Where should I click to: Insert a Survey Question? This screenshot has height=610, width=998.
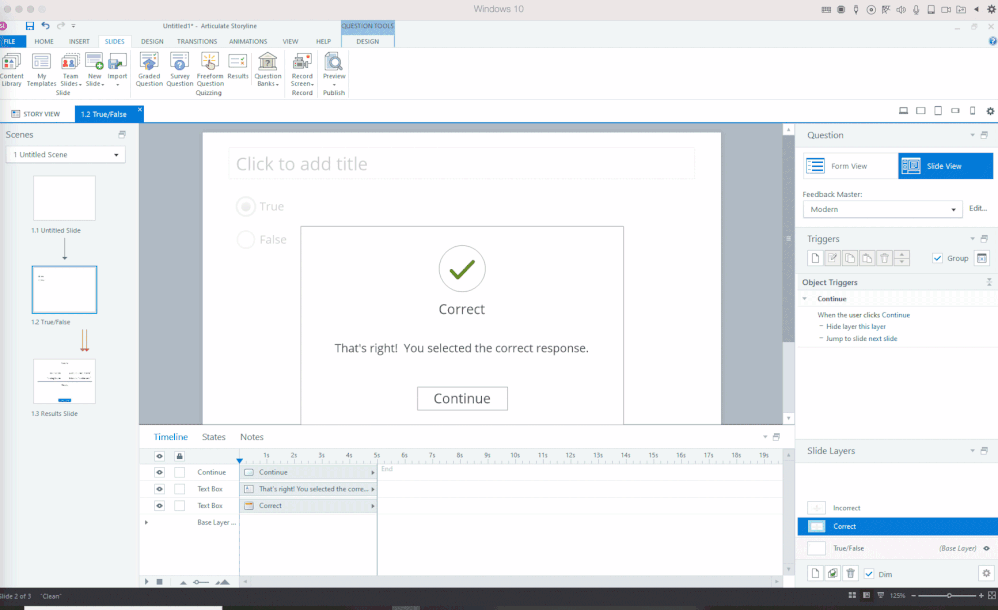[x=179, y=67]
